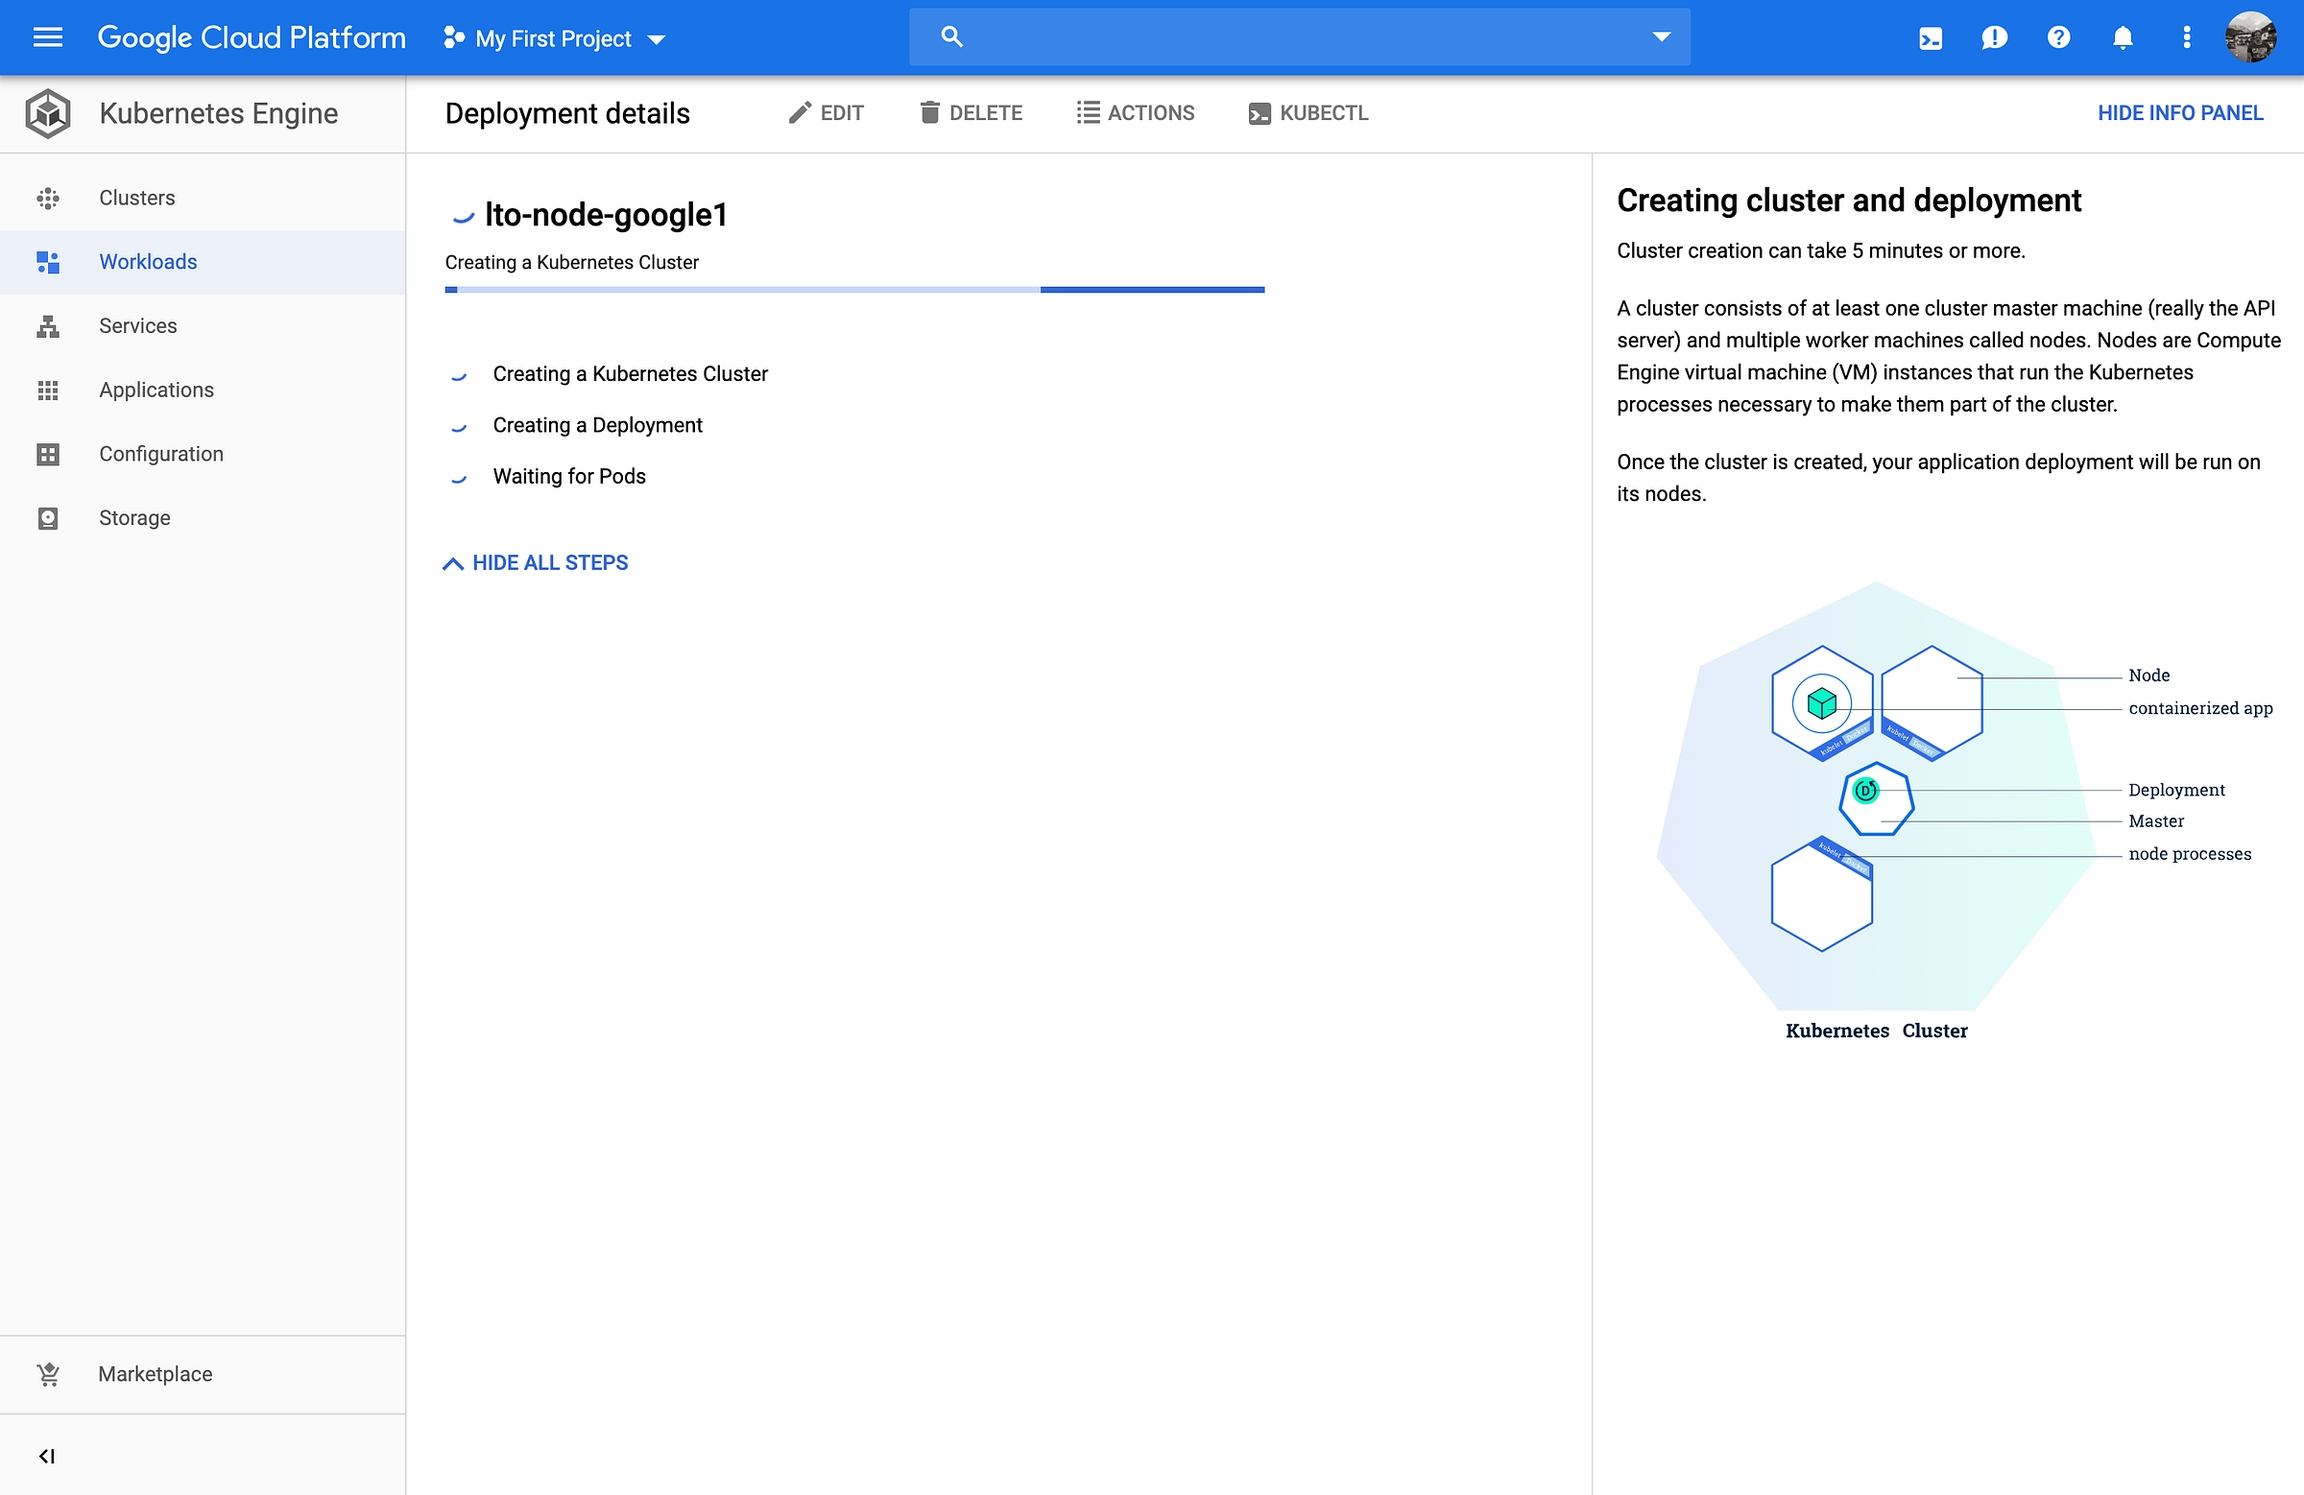Open Applications in the sidebar
Screen dimensions: 2304x1495
[203, 390]
